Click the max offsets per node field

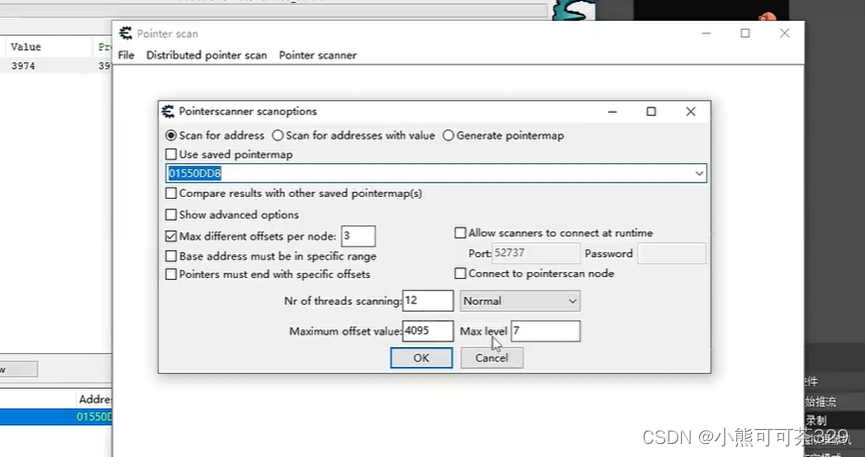pos(358,236)
